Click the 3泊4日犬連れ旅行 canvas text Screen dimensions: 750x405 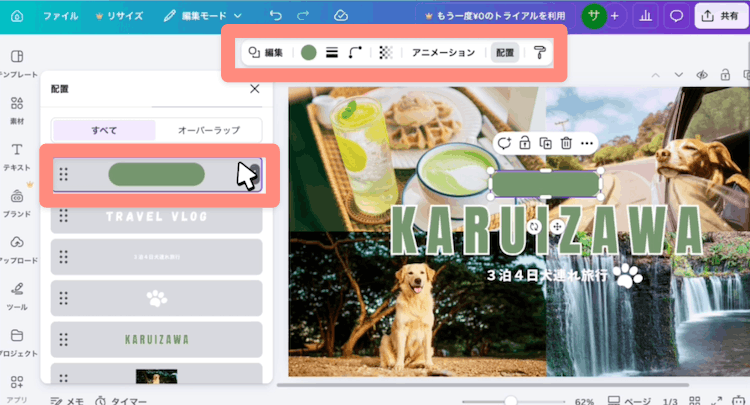(547, 275)
